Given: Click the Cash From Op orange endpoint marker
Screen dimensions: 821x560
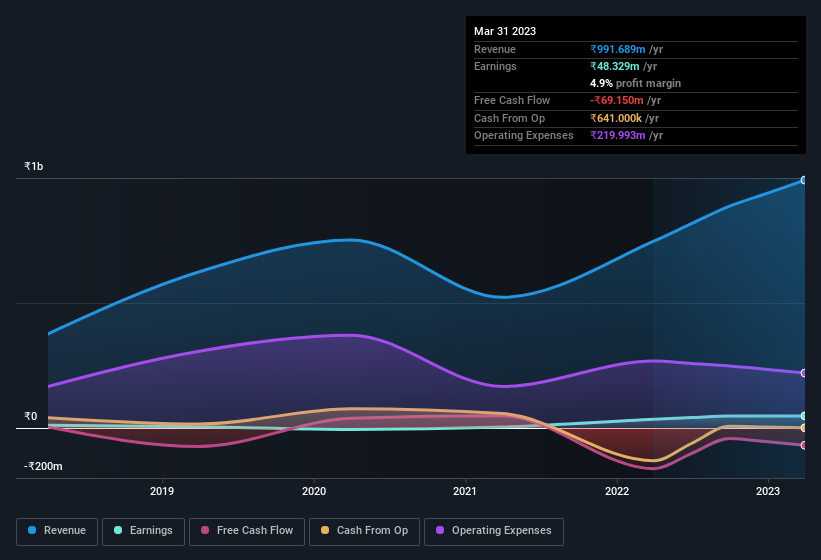Looking at the screenshot, I should click(x=803, y=428).
